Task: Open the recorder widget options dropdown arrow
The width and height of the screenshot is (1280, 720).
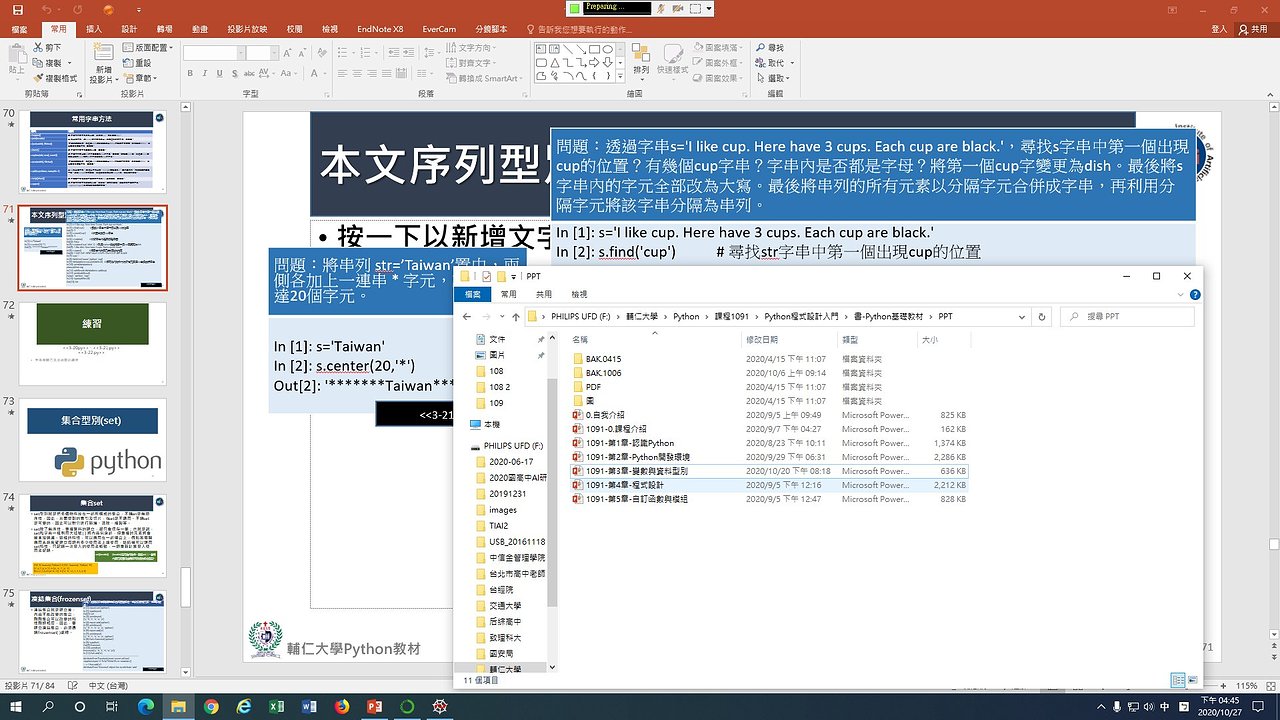Action: 709,8
